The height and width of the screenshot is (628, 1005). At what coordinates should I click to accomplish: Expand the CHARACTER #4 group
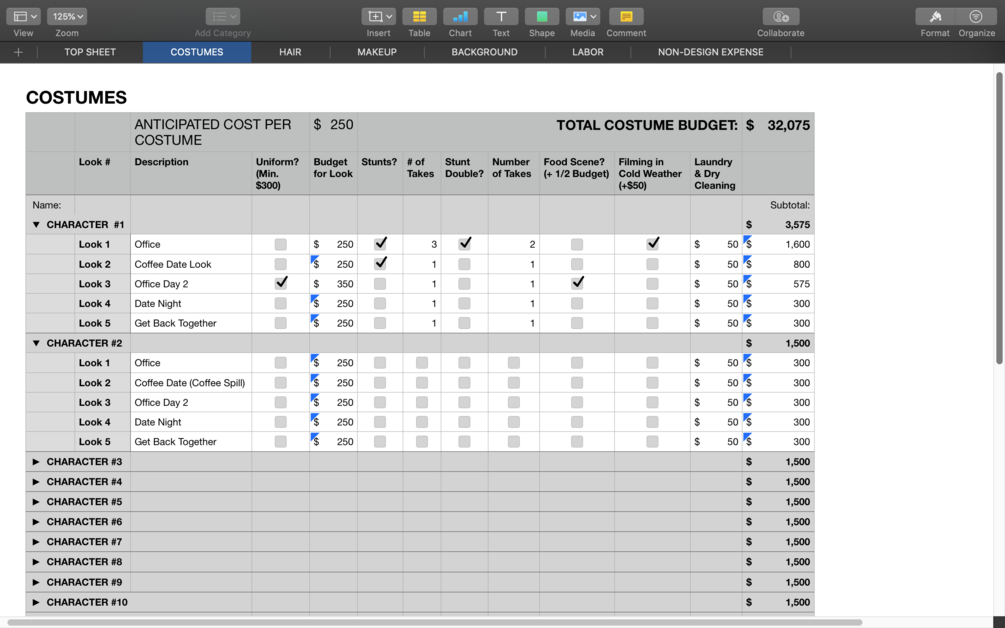[36, 481]
